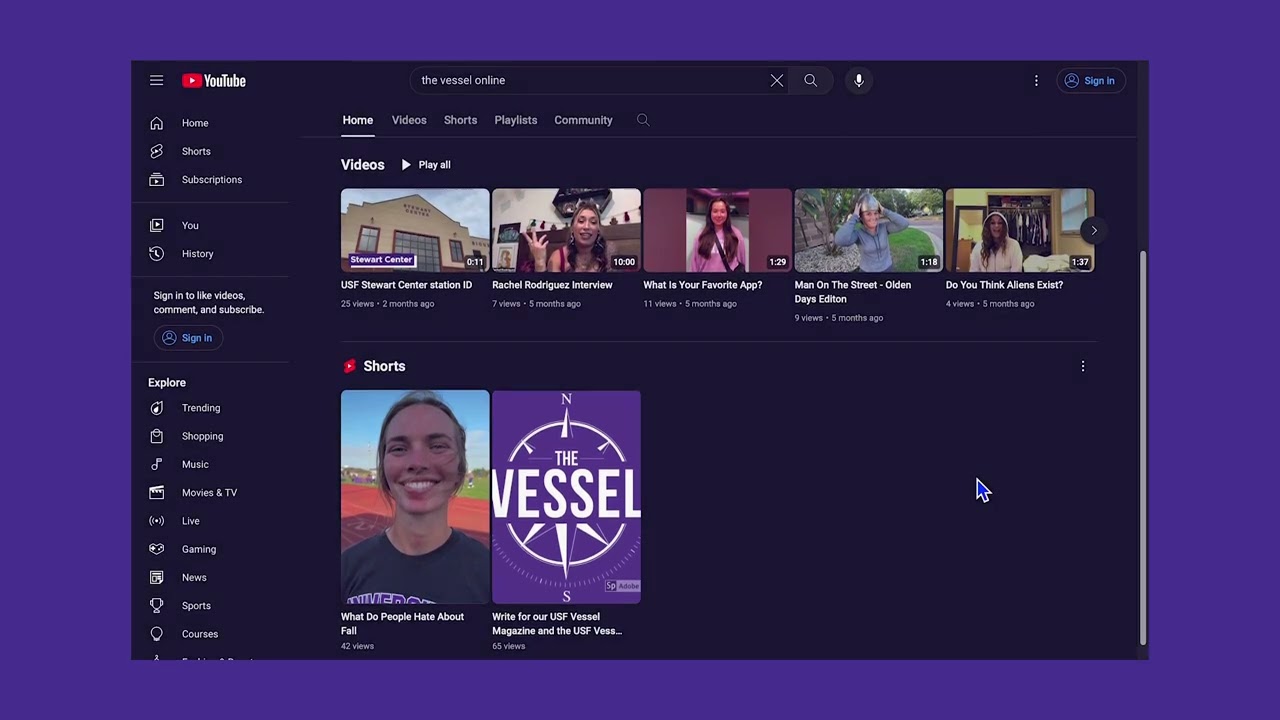Open the What Is Your Favorite App thumbnail

[x=717, y=230]
